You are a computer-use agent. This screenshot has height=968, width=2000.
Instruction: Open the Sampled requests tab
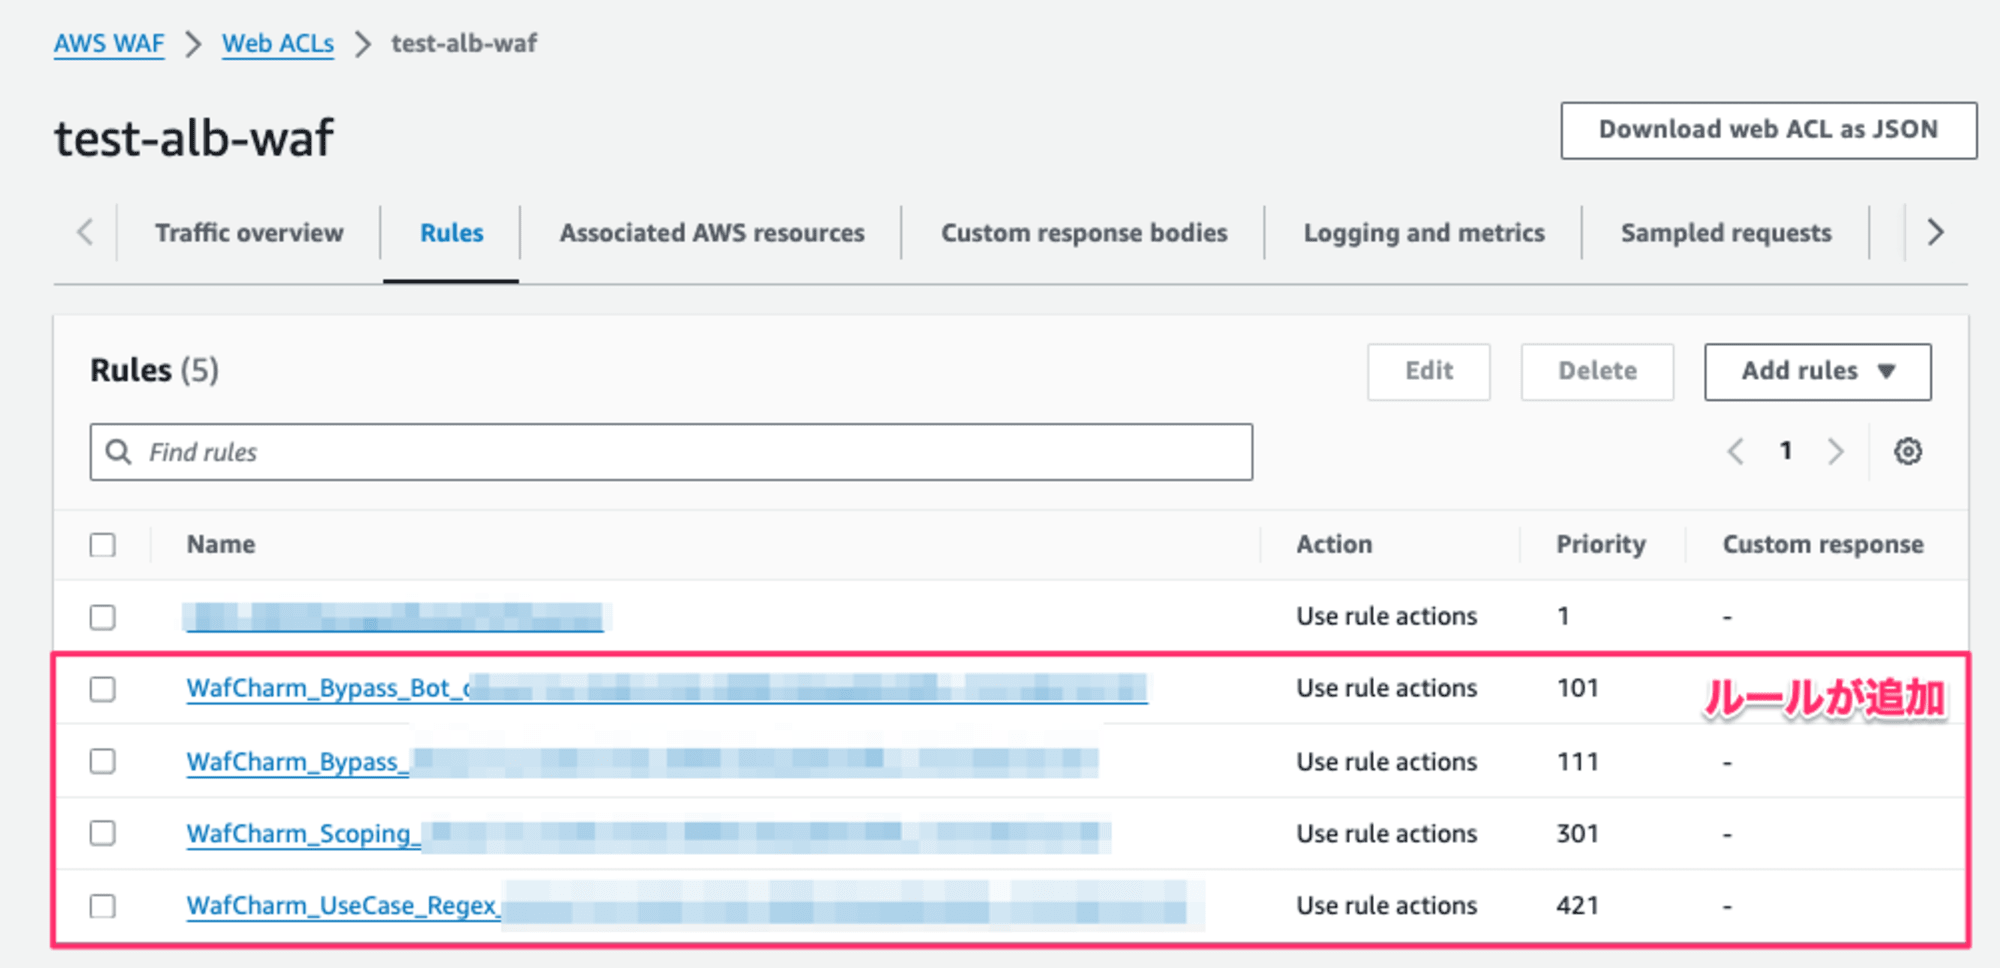point(1726,233)
